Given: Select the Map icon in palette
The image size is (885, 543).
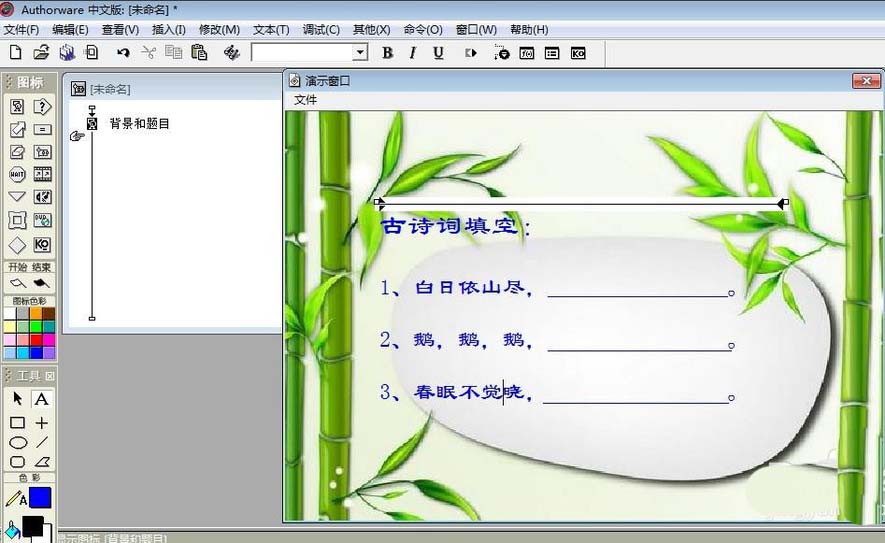Looking at the screenshot, I should point(42,152).
